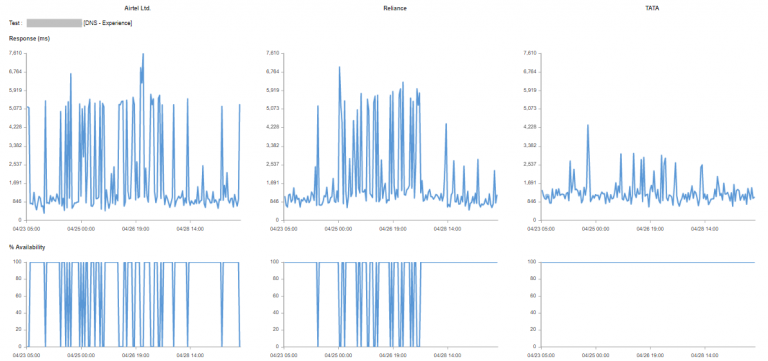
Task: Click 7,610 on Airtel response y-axis
Action: point(15,53)
